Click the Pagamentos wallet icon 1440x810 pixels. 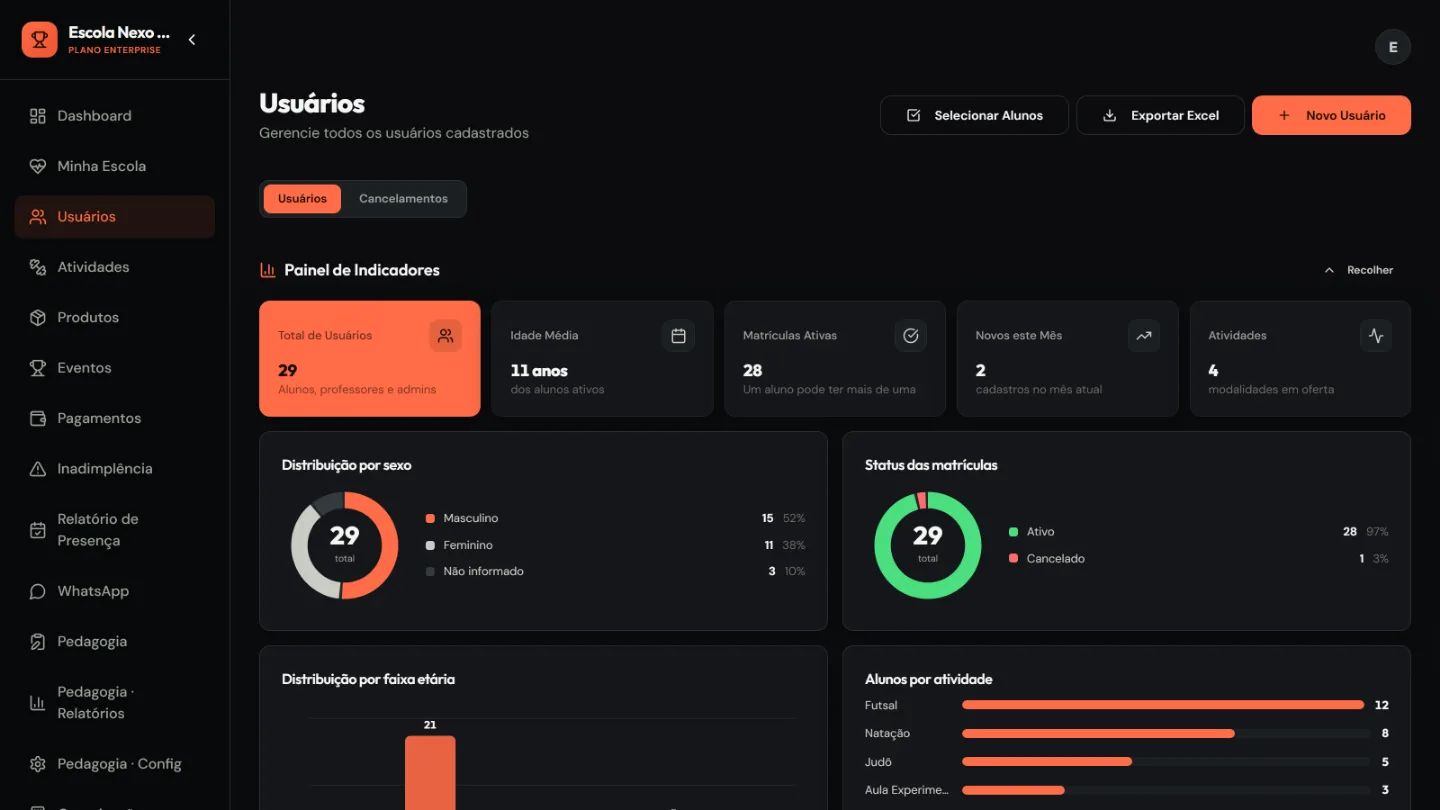pyautogui.click(x=38, y=418)
